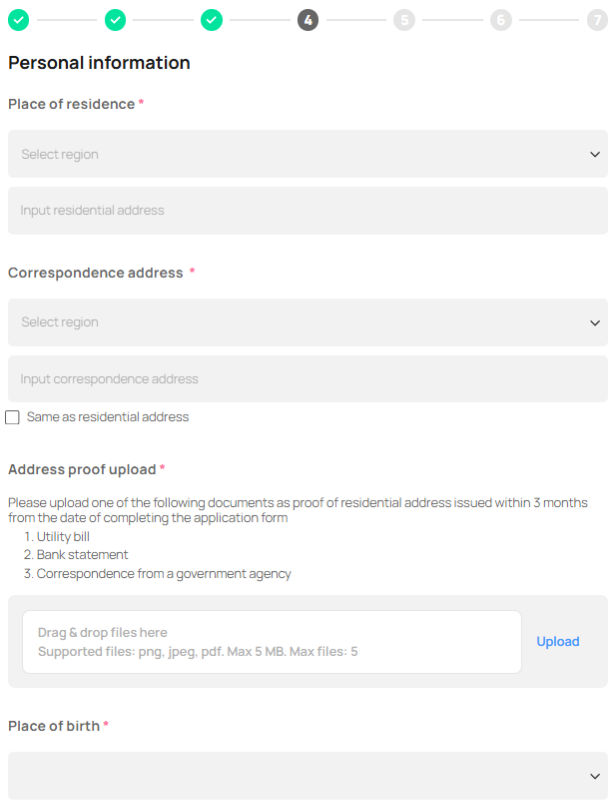Click the third completed step checkmark
This screenshot has height=807, width=615.
coord(211,20)
